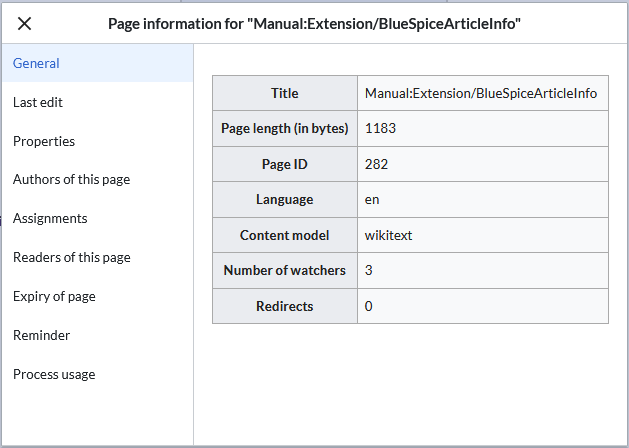The height and width of the screenshot is (448, 629).
Task: Click the Page length (in bytes) header
Action: click(x=284, y=128)
